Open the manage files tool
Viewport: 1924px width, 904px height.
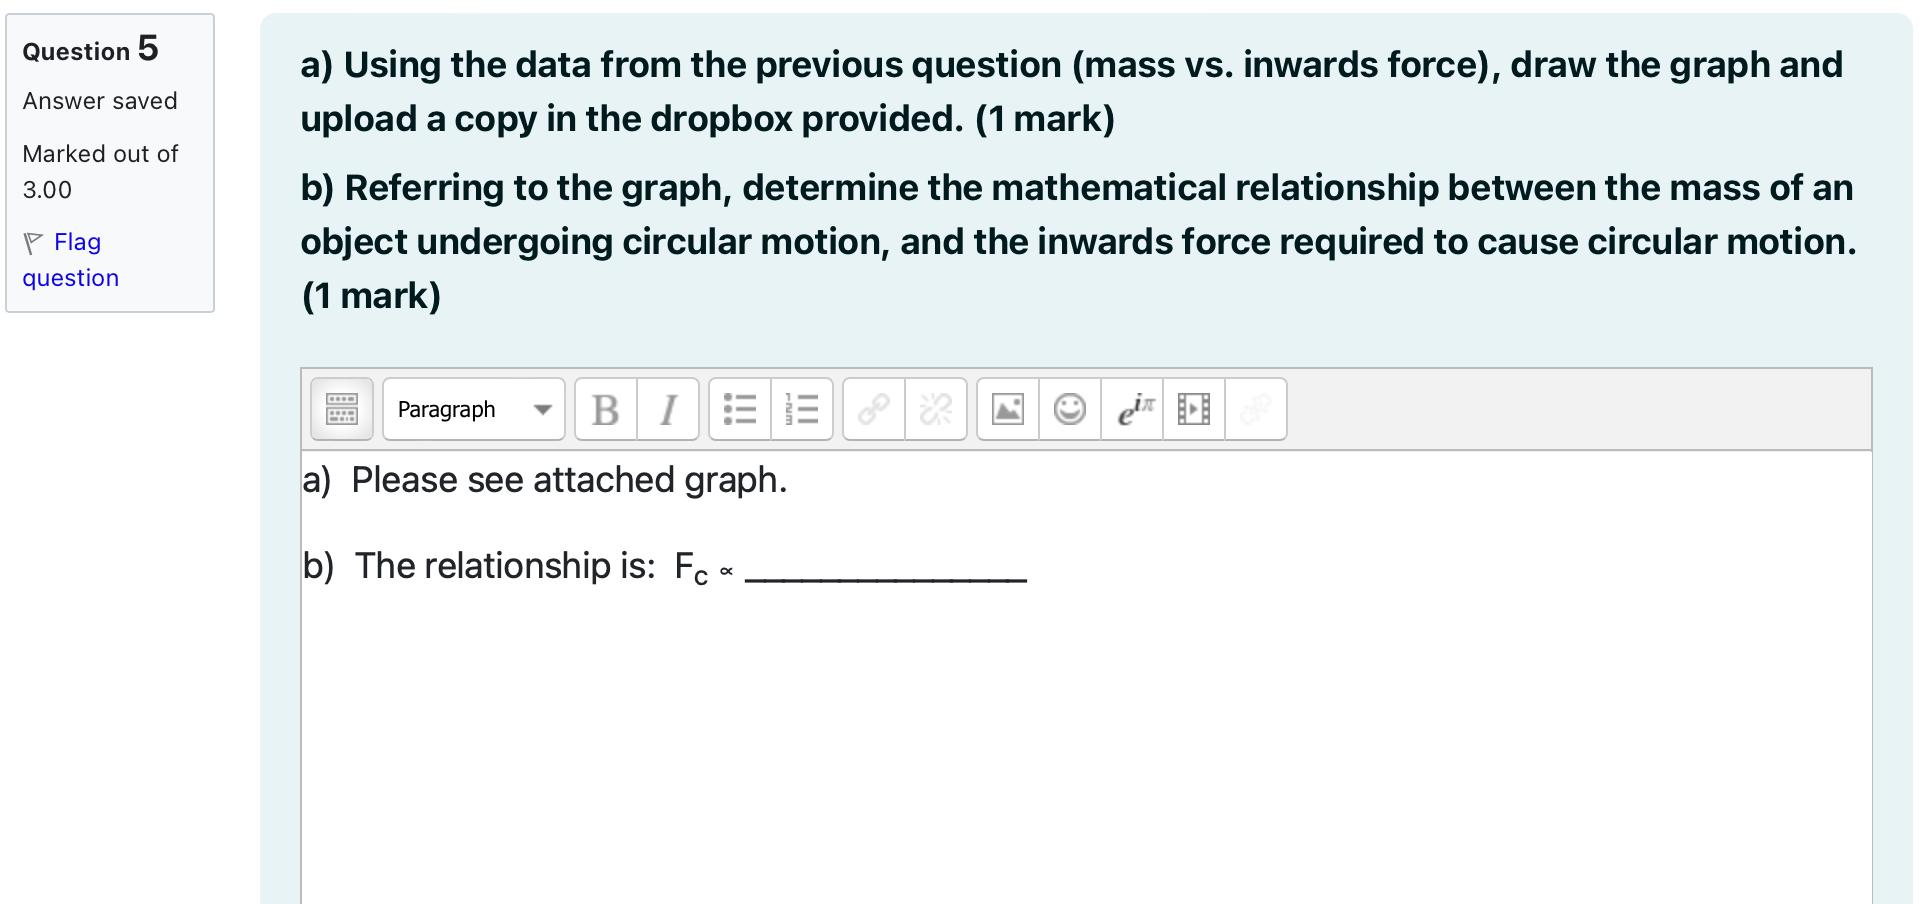[x=1256, y=409]
